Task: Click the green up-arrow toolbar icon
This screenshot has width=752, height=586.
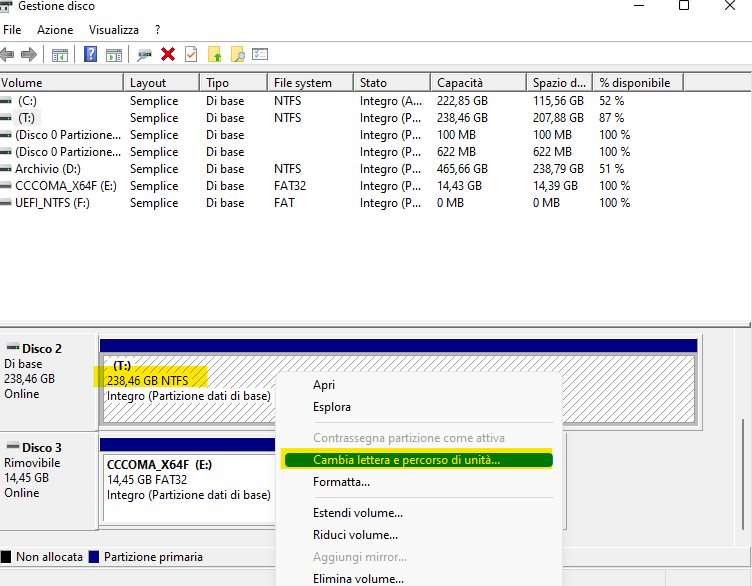Action: coord(214,54)
